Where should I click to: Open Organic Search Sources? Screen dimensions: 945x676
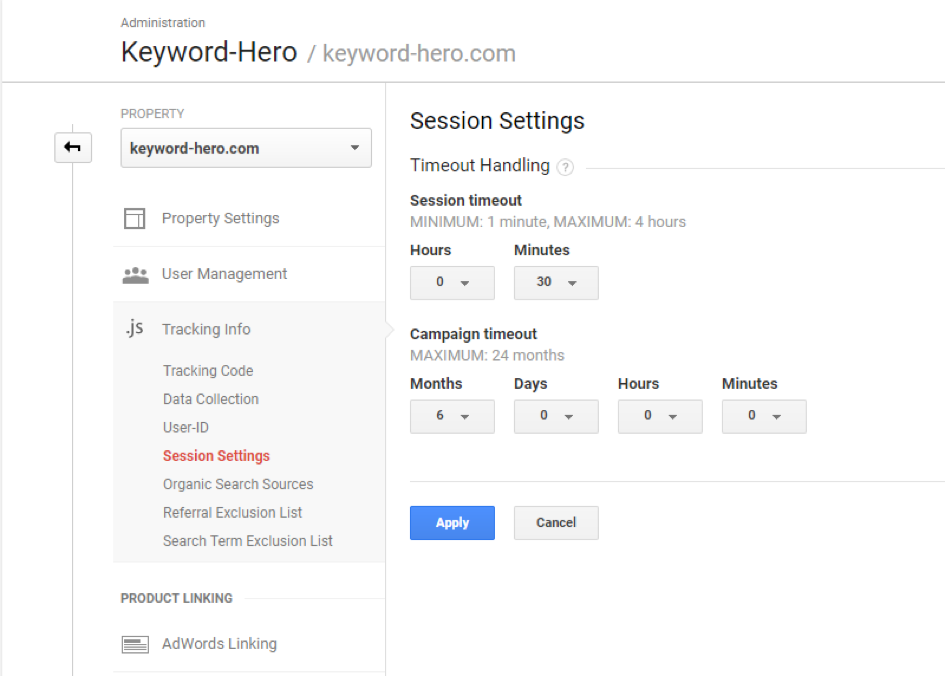pos(238,484)
